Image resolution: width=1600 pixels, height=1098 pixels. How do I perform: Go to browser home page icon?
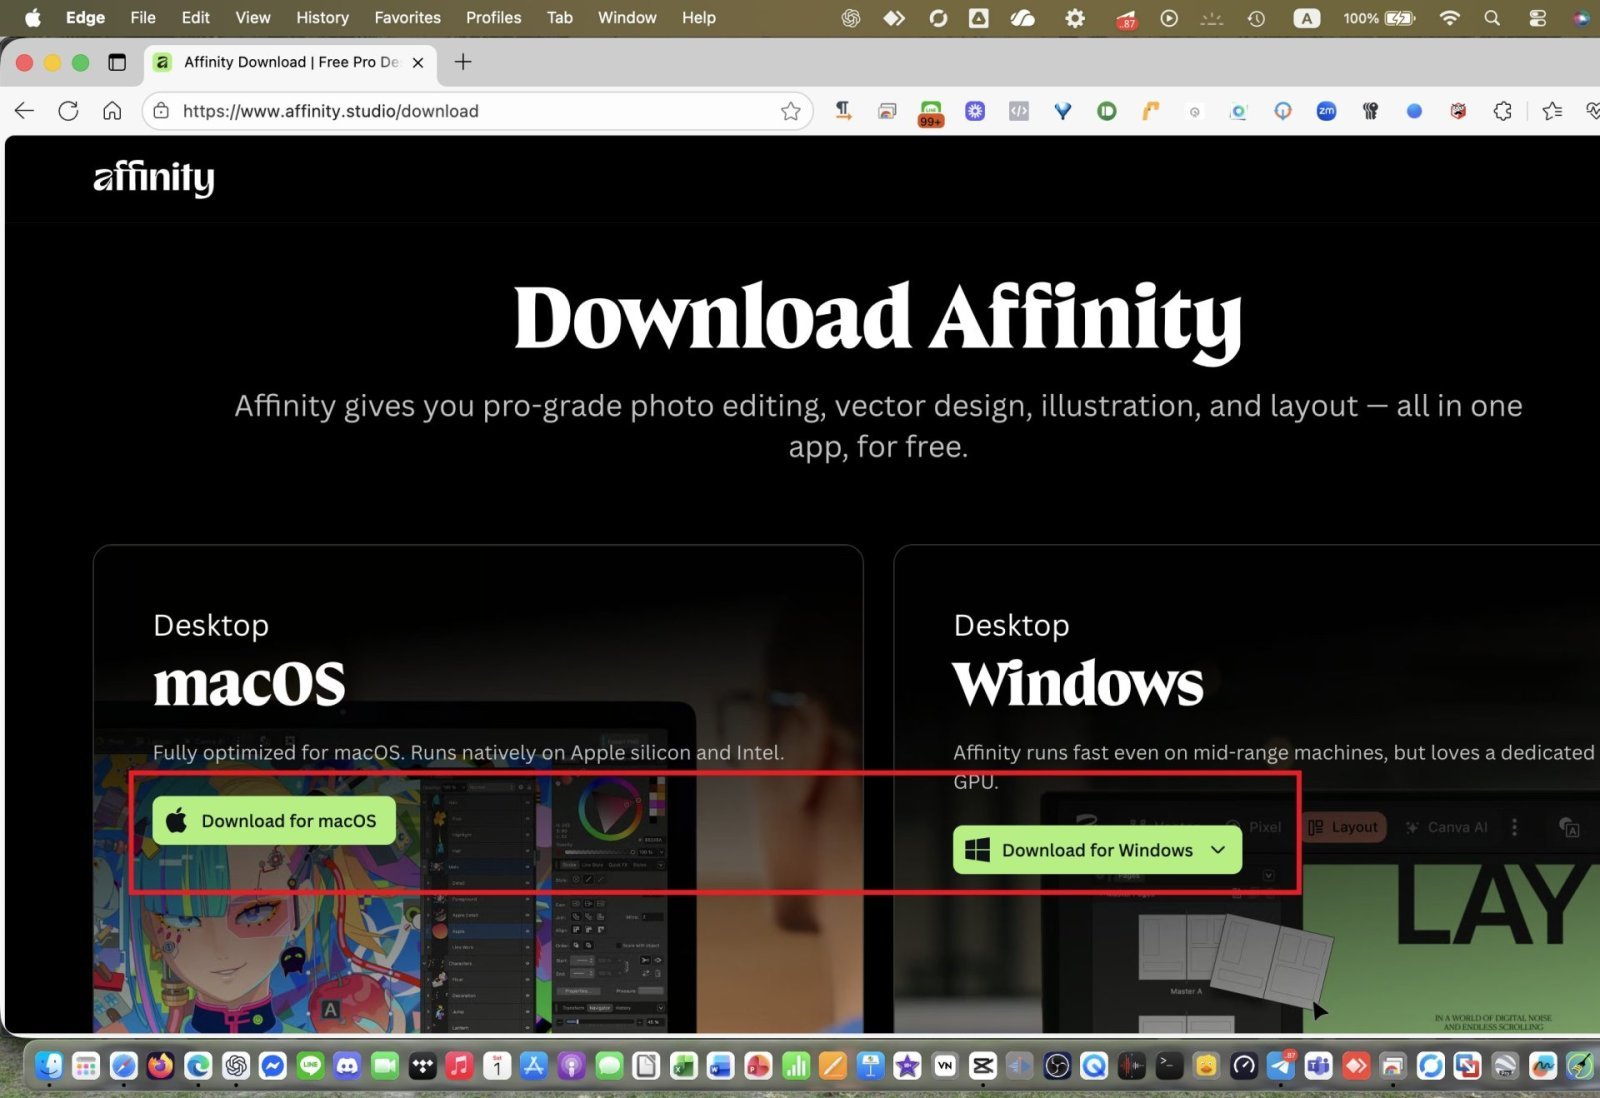[x=112, y=111]
